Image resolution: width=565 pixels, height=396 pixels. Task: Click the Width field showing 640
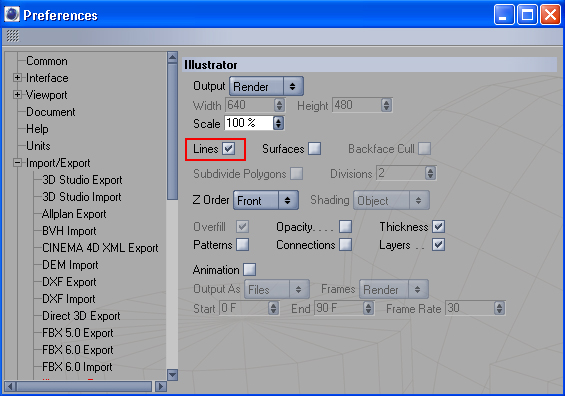click(250, 105)
